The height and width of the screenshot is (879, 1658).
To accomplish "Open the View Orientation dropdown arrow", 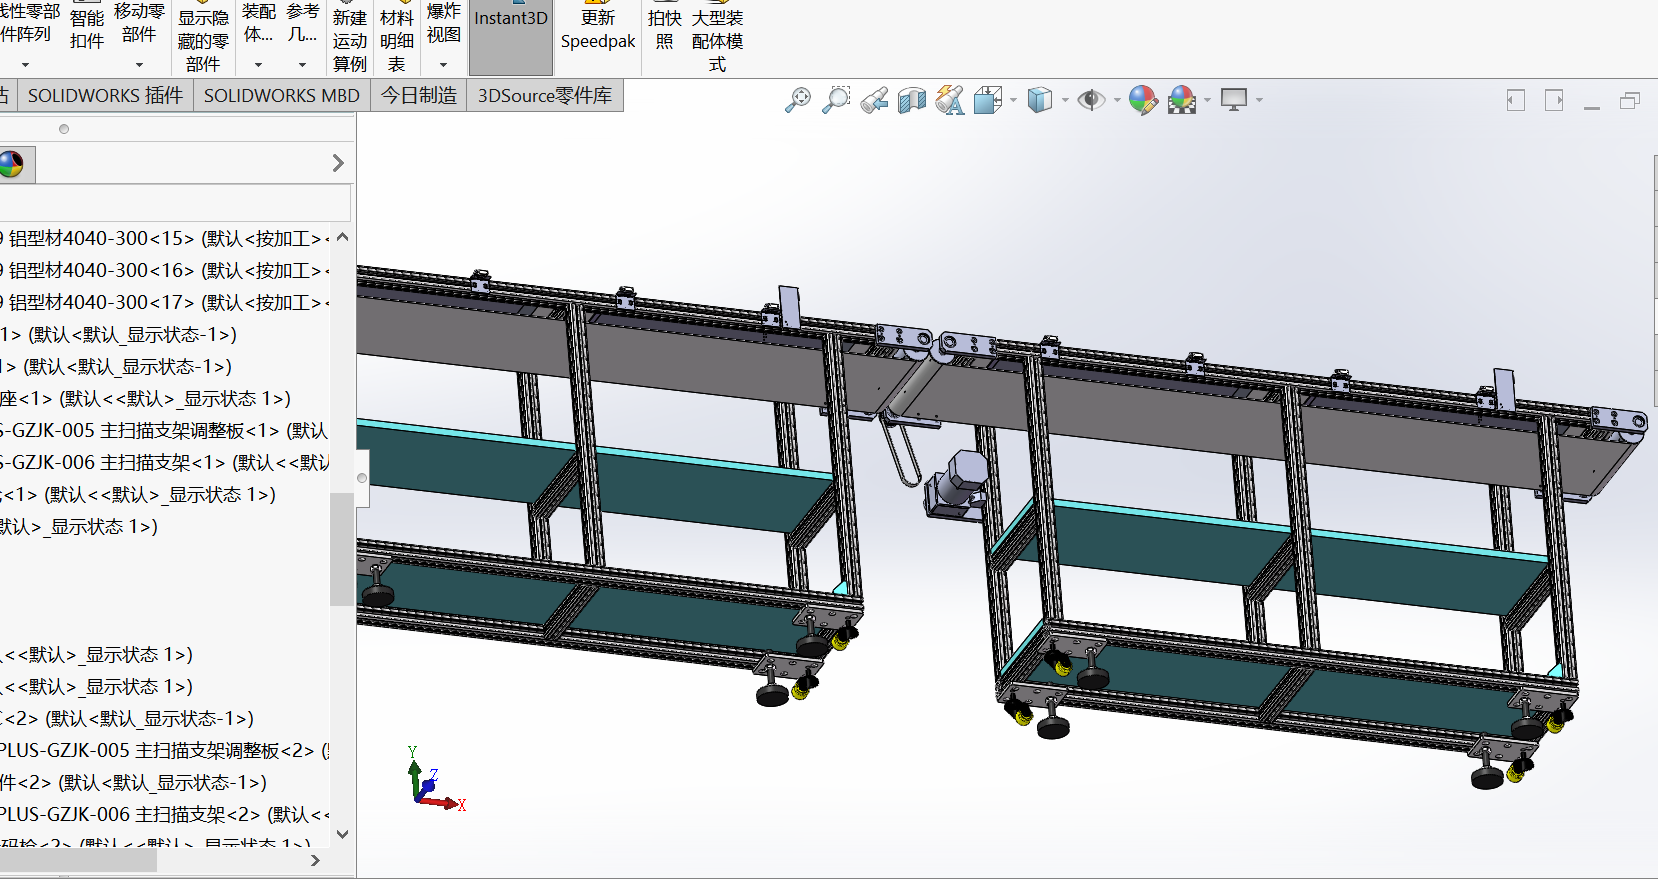I will tap(1013, 100).
